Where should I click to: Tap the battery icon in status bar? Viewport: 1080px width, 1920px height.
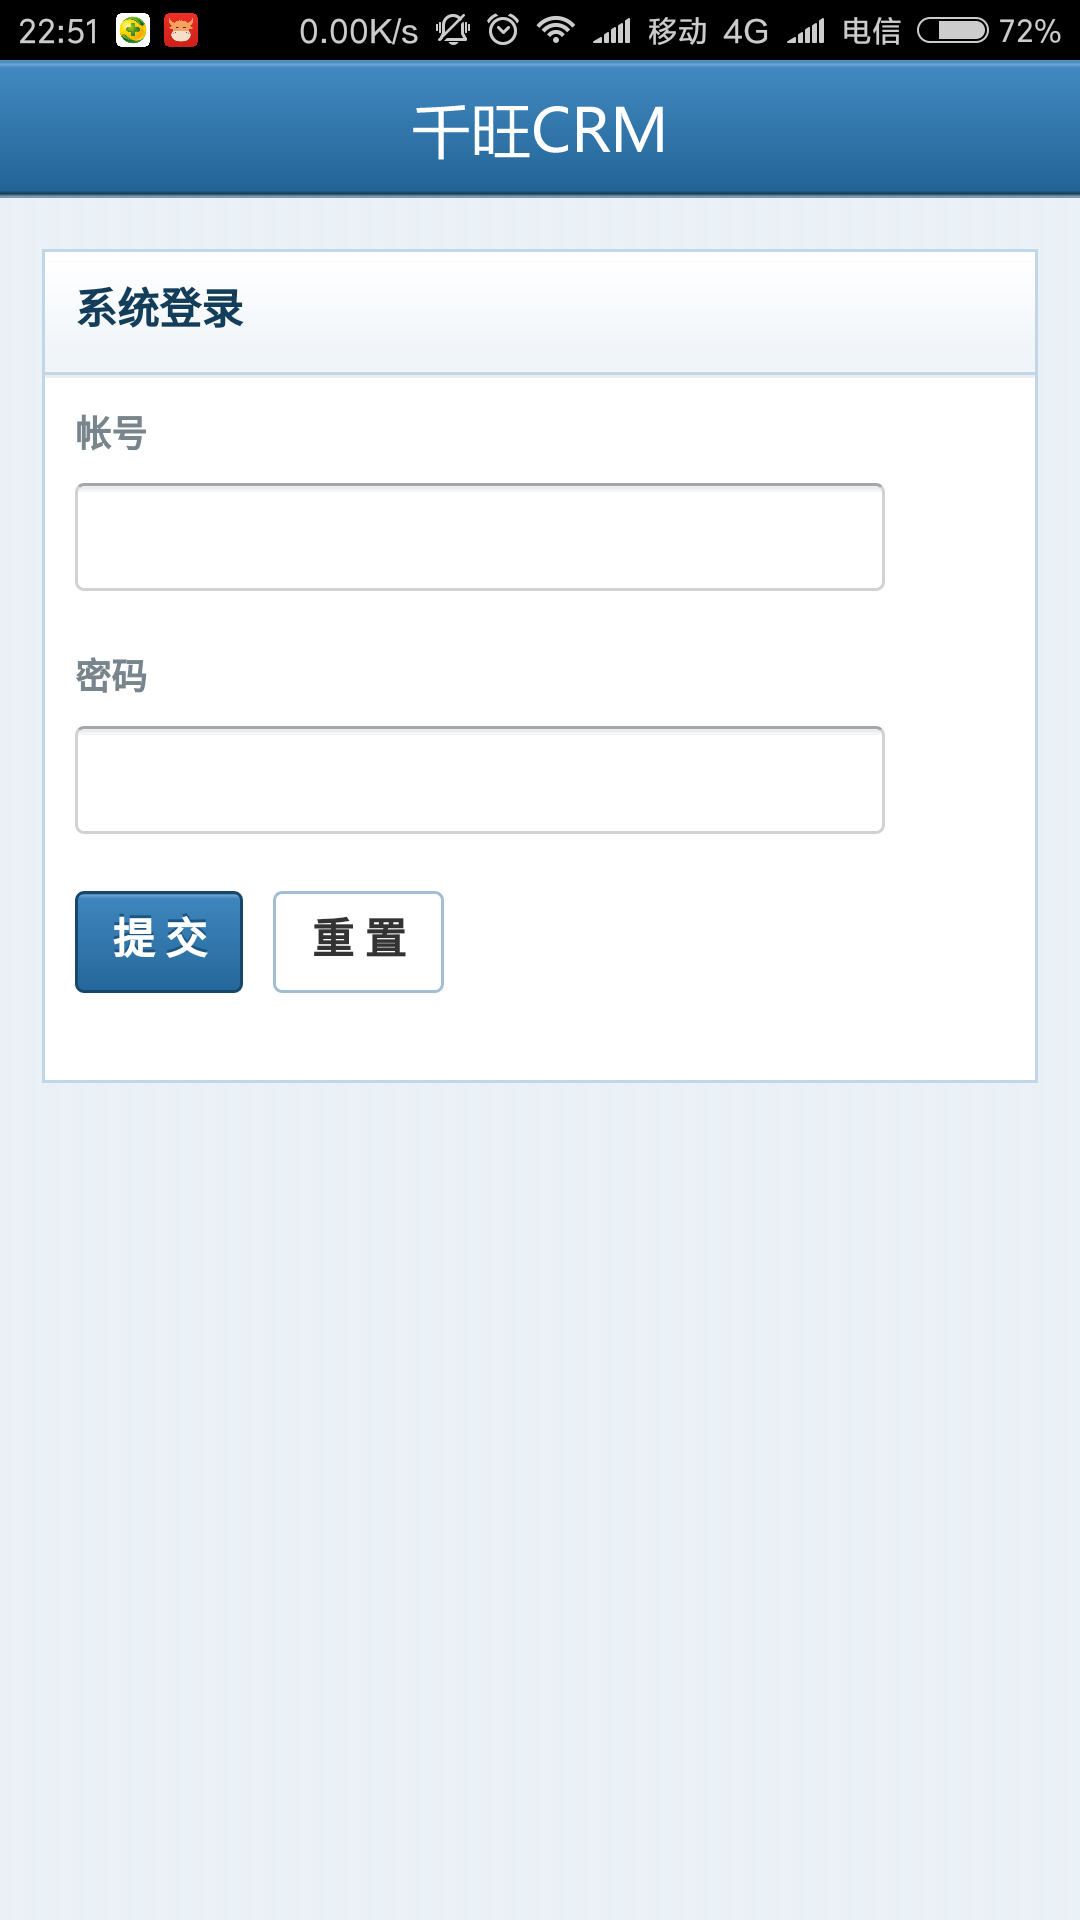(x=953, y=30)
